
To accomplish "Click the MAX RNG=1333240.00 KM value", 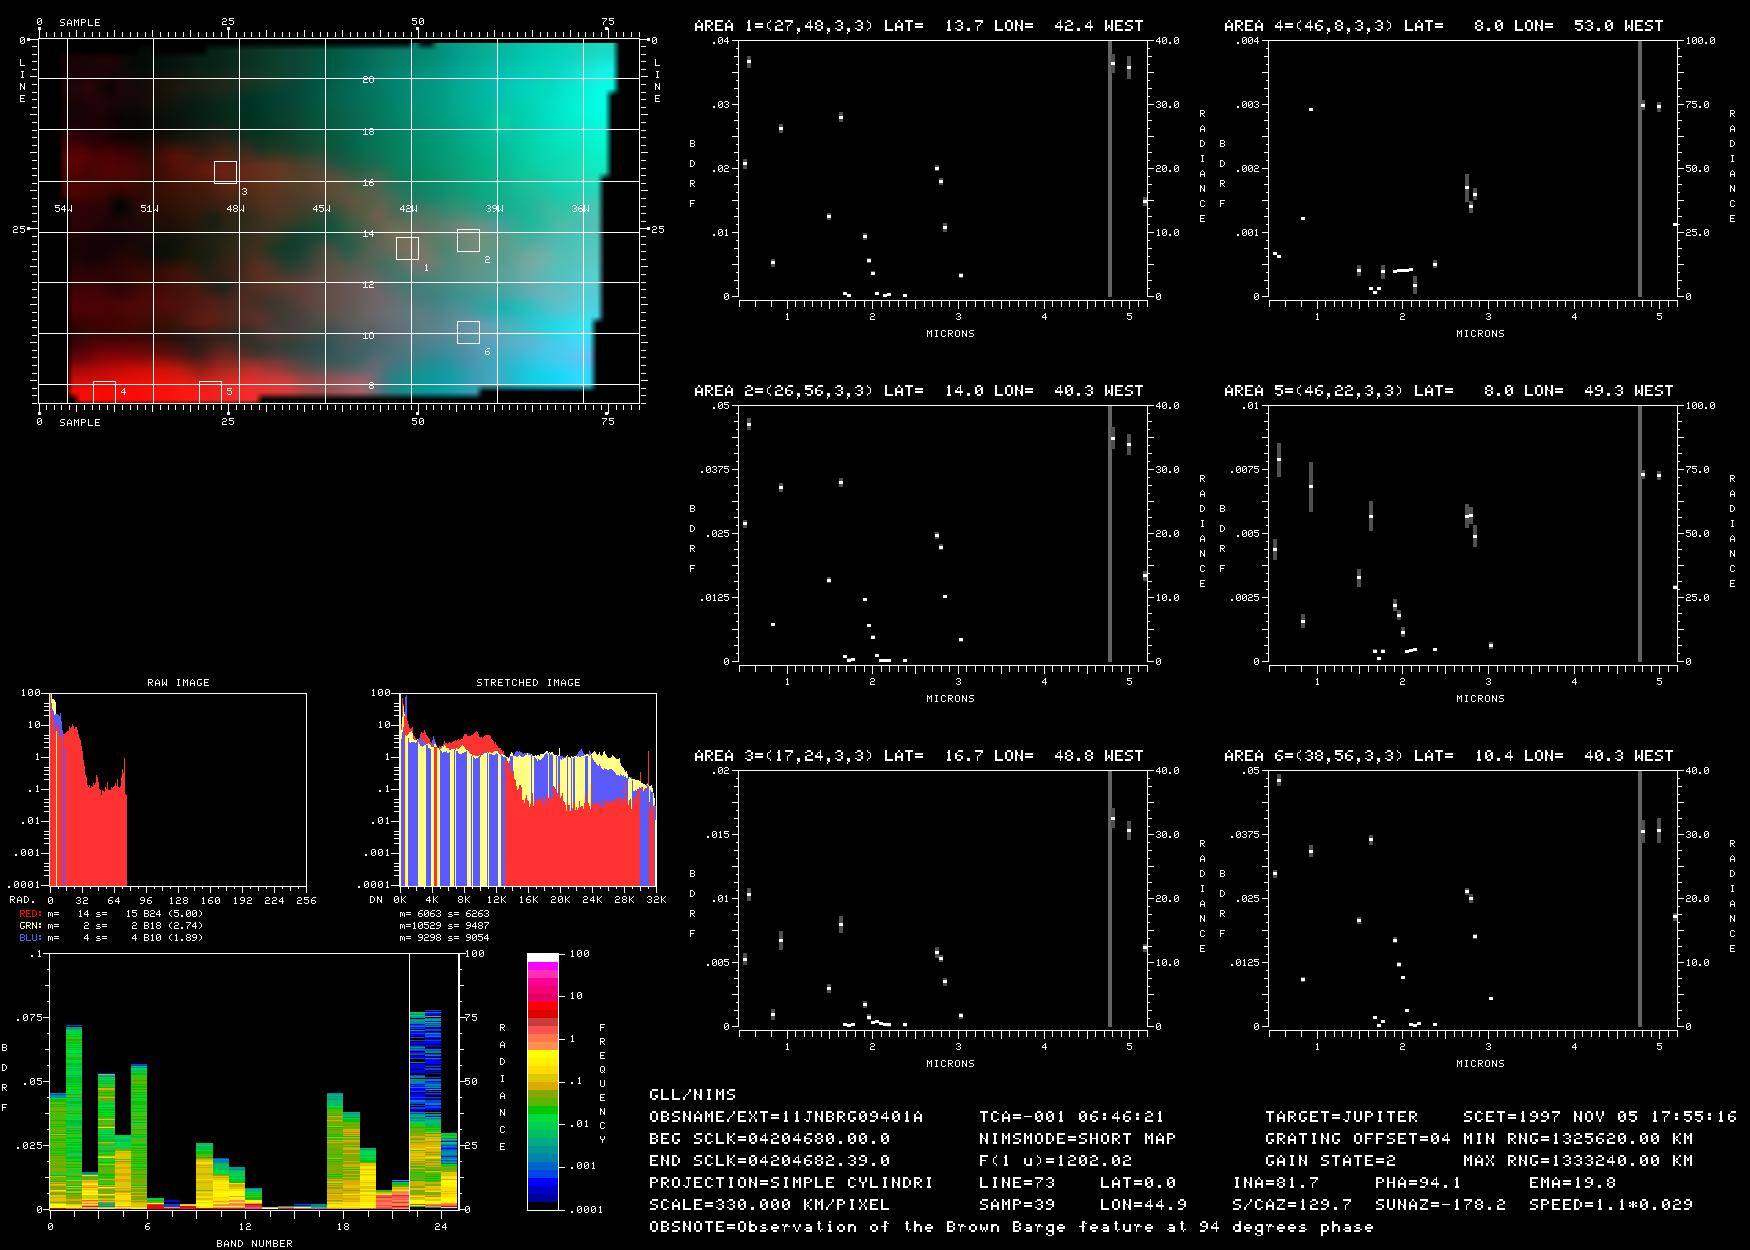I will pos(1578,1161).
